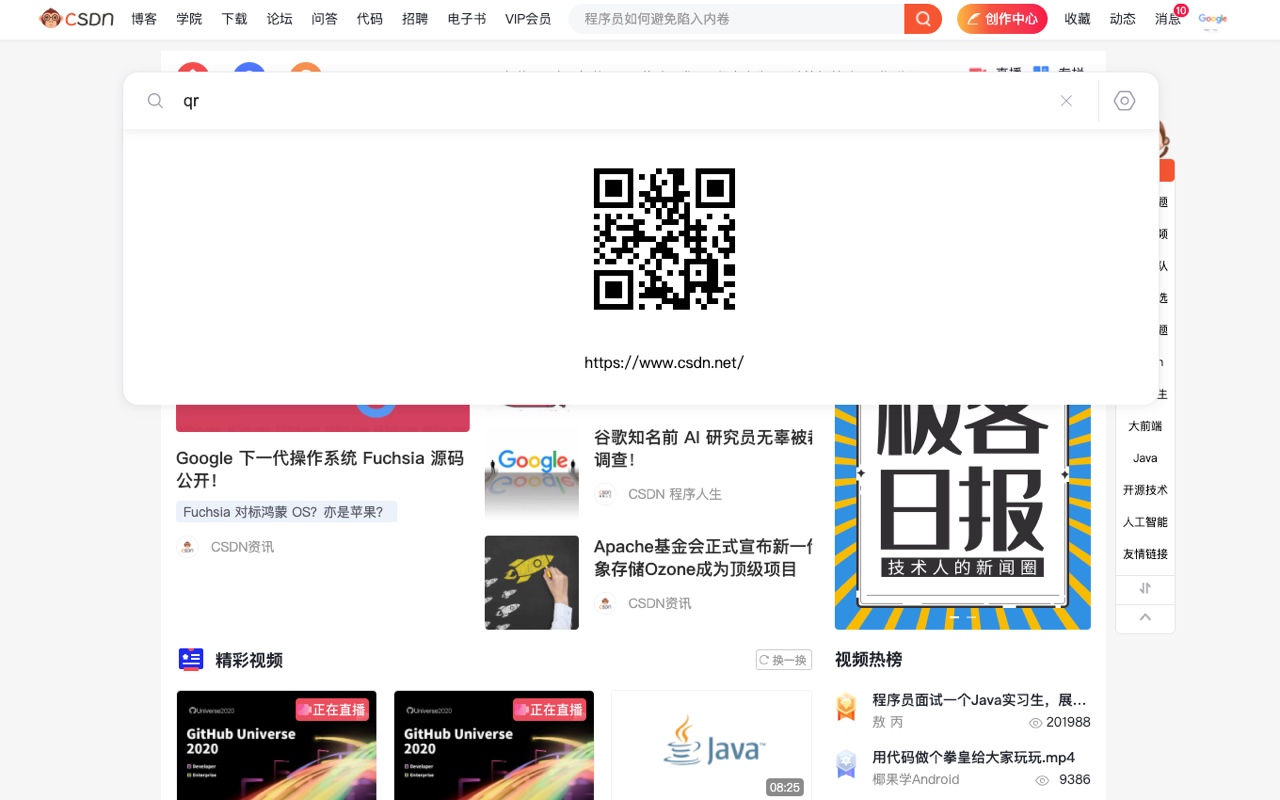This screenshot has height=800, width=1280.
Task: Select 人工智能 in the sidebar
Action: point(1145,522)
